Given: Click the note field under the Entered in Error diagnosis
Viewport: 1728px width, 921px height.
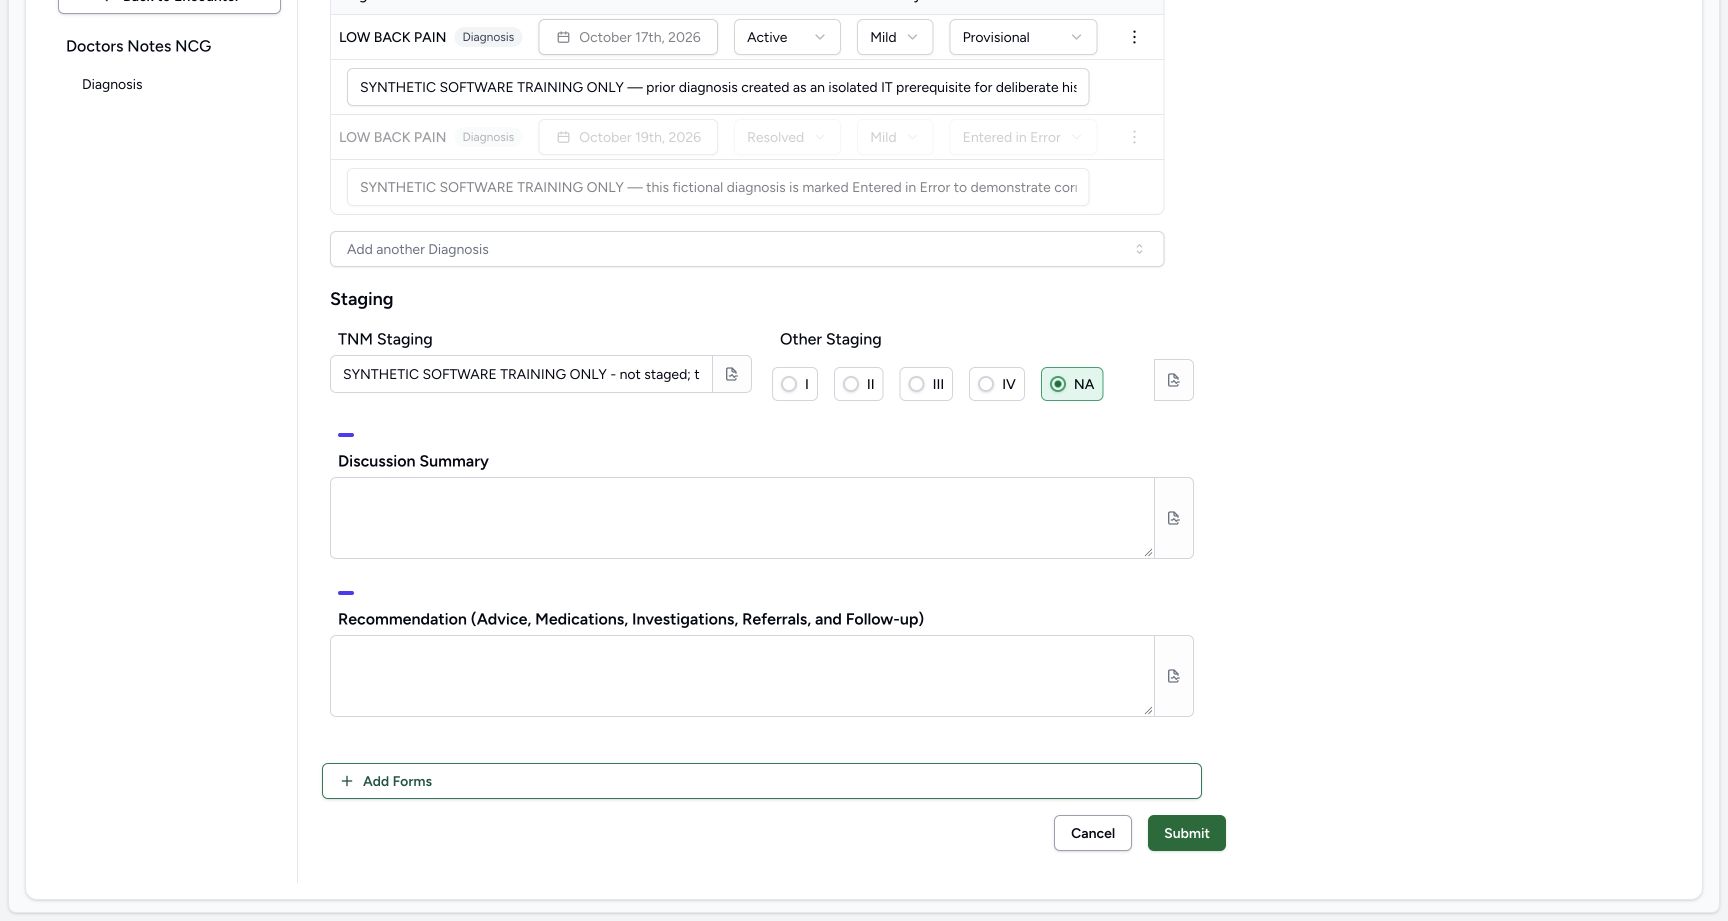Looking at the screenshot, I should [718, 187].
